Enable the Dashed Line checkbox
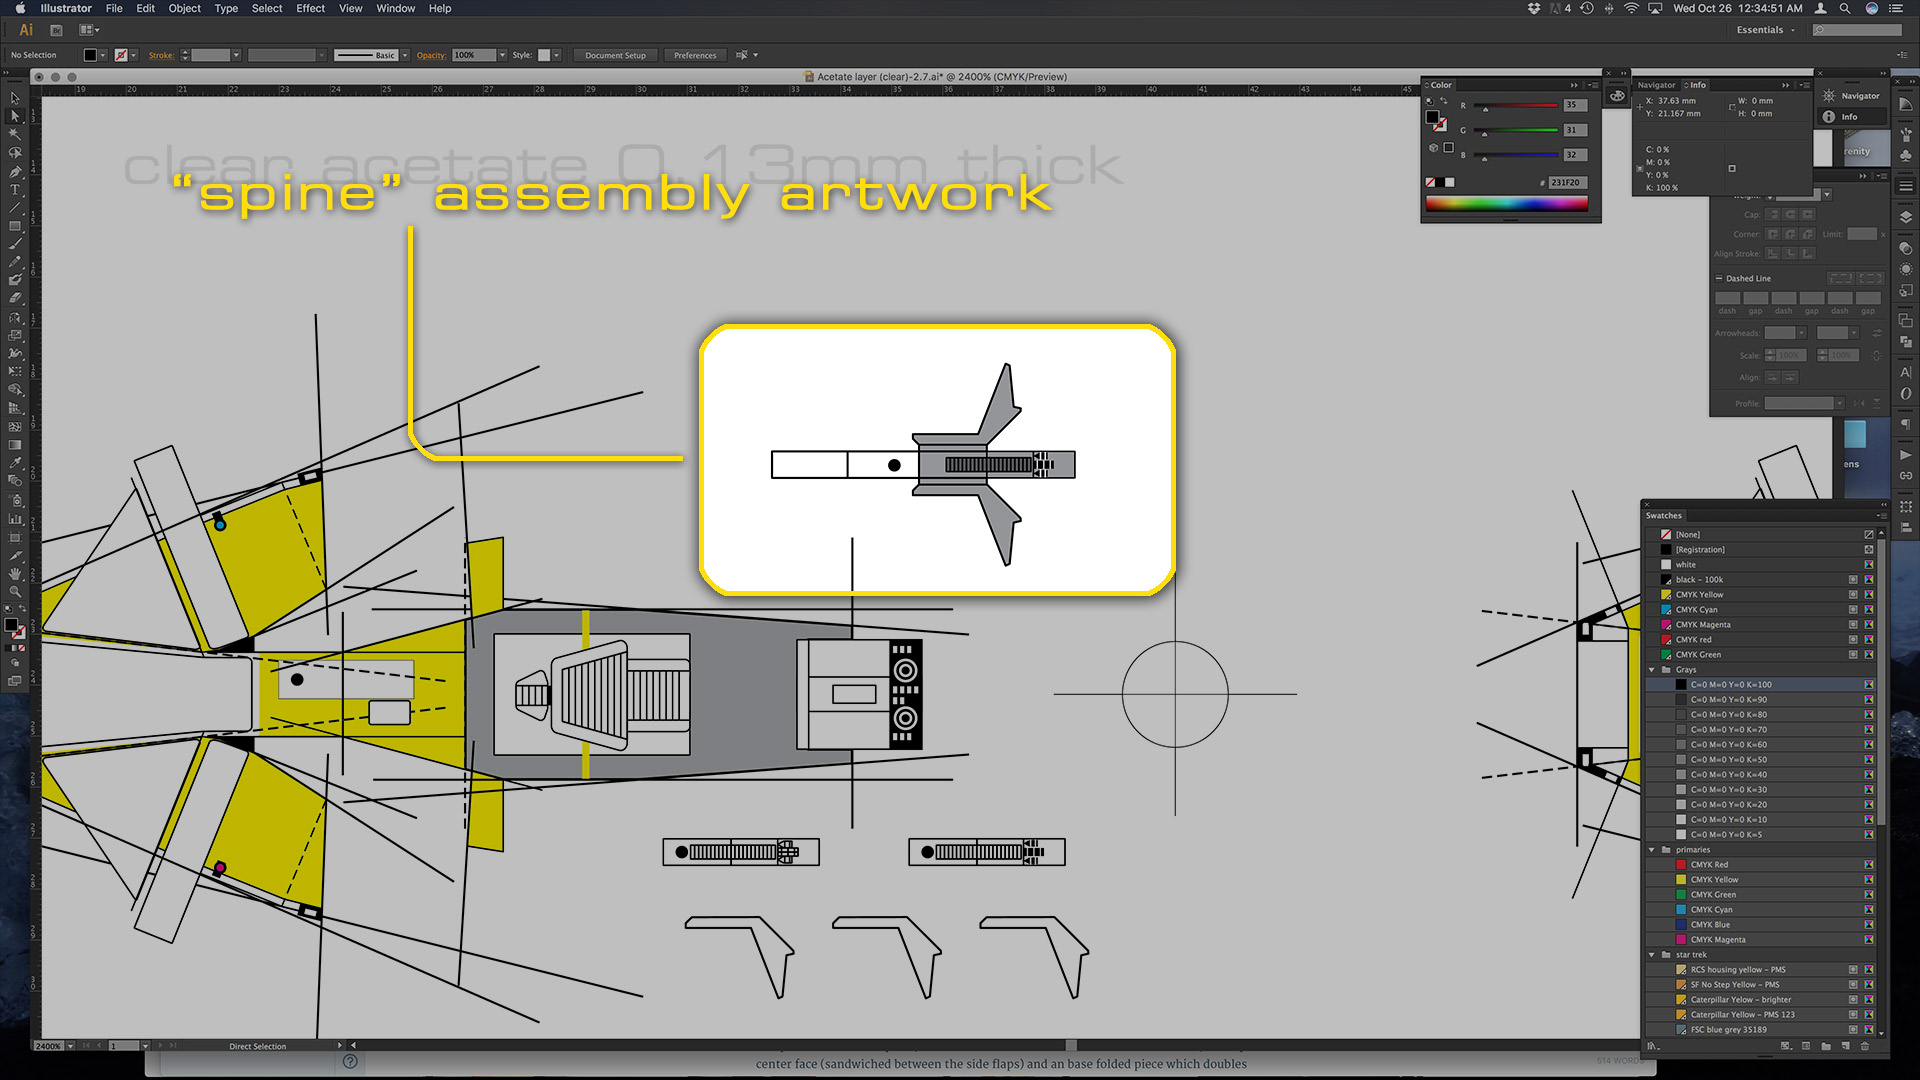The image size is (1920, 1080). click(x=1719, y=279)
